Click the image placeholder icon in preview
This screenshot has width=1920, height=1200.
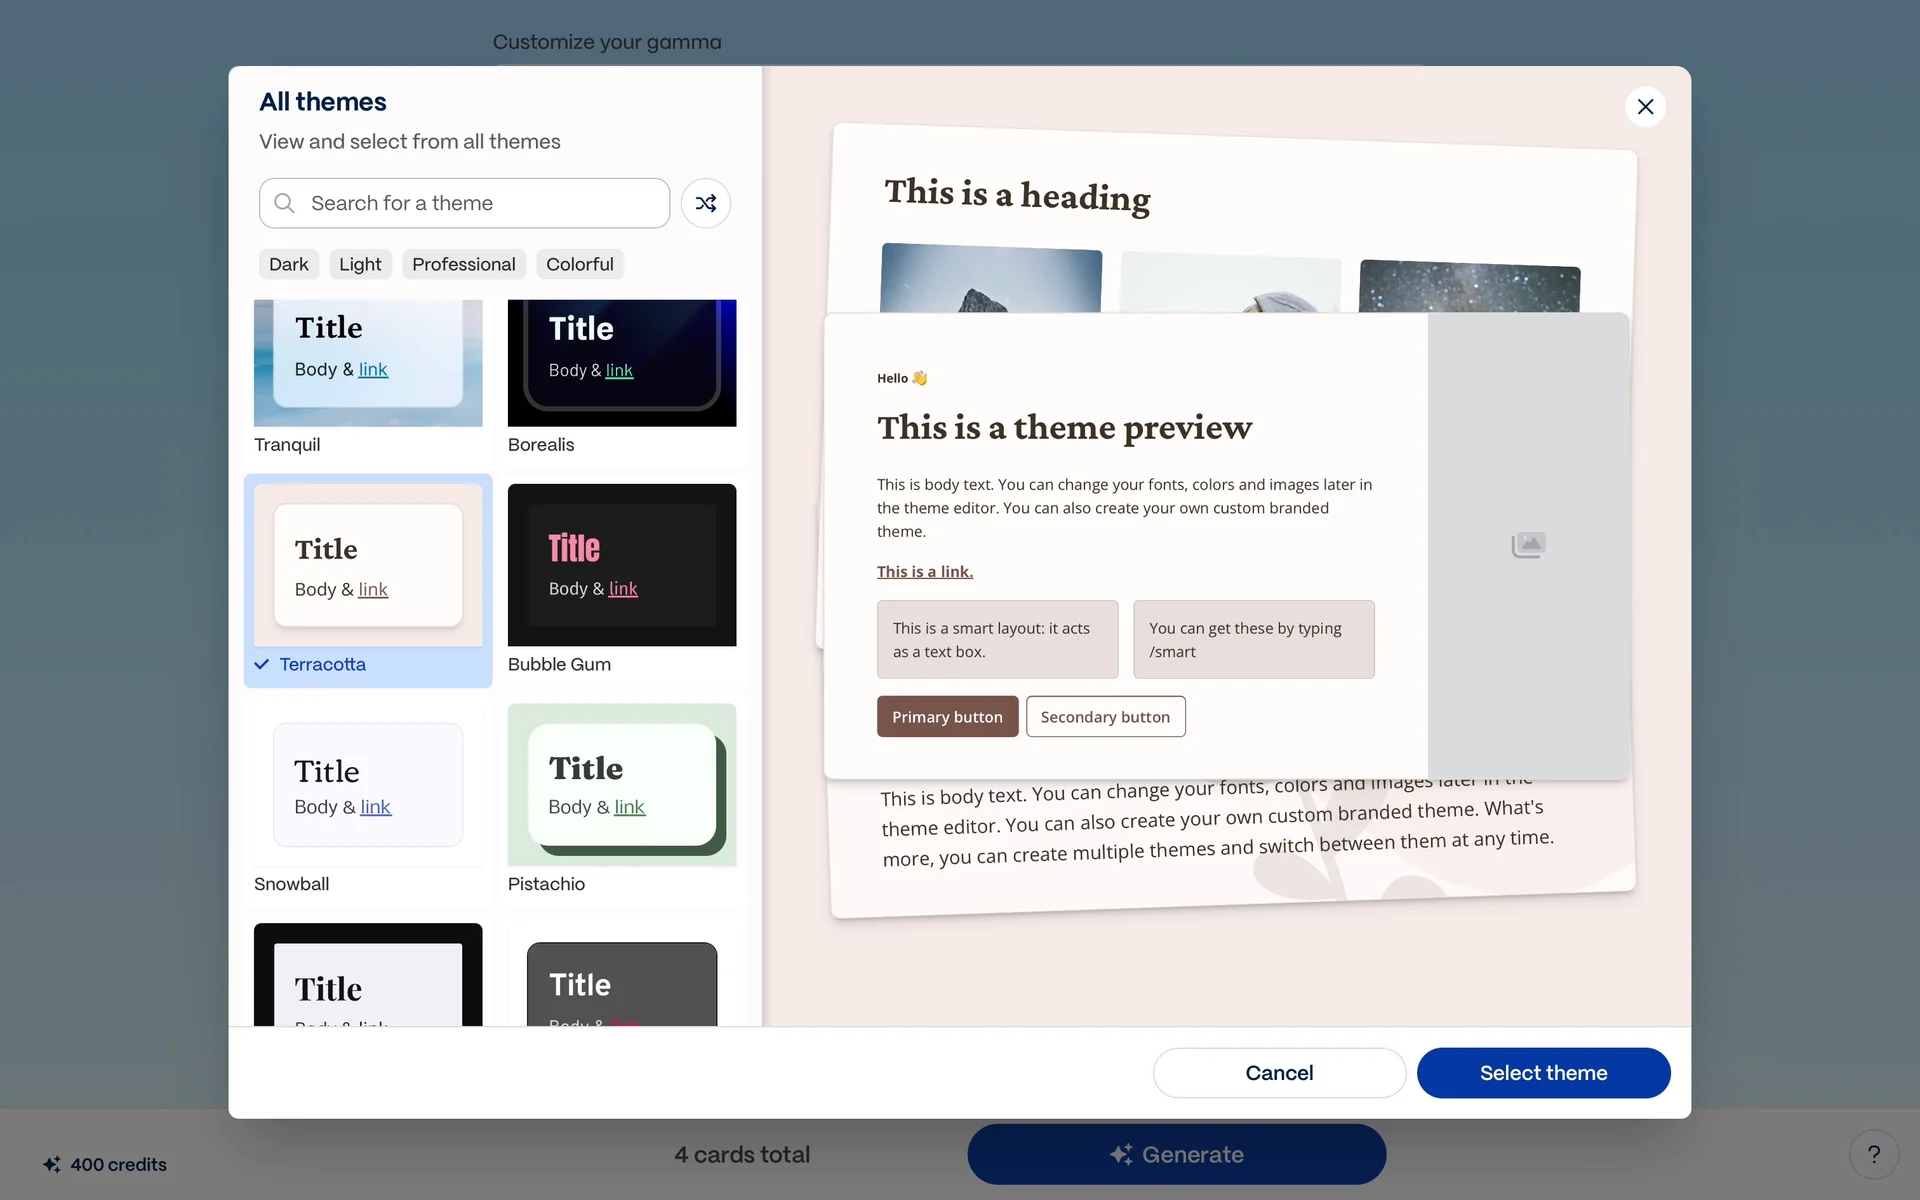coord(1528,545)
